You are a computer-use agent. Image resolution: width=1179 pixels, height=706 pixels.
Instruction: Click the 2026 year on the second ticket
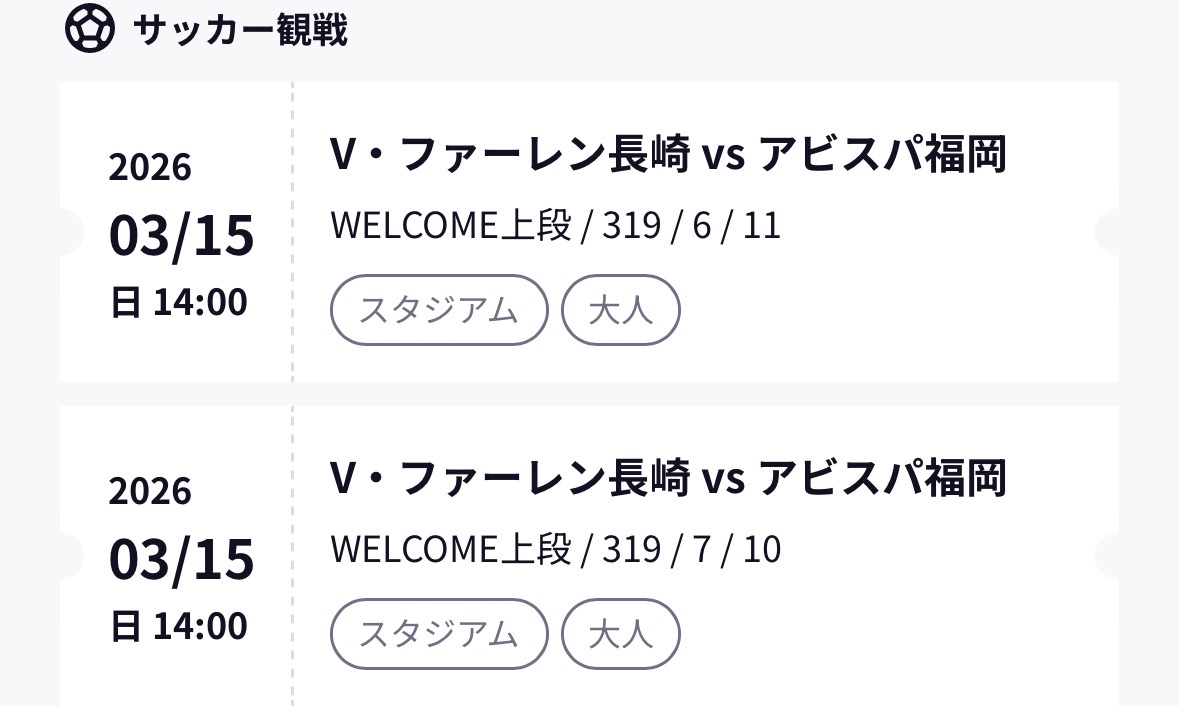tap(150, 491)
